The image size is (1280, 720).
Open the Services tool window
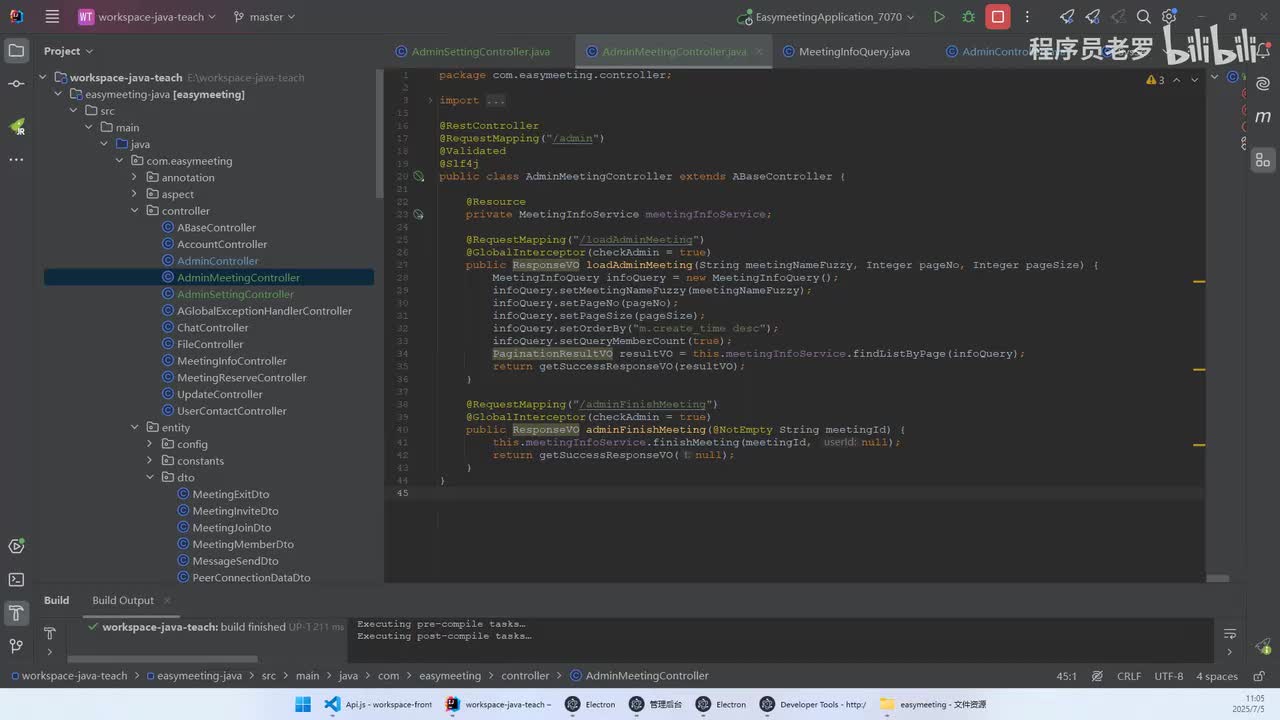16,546
